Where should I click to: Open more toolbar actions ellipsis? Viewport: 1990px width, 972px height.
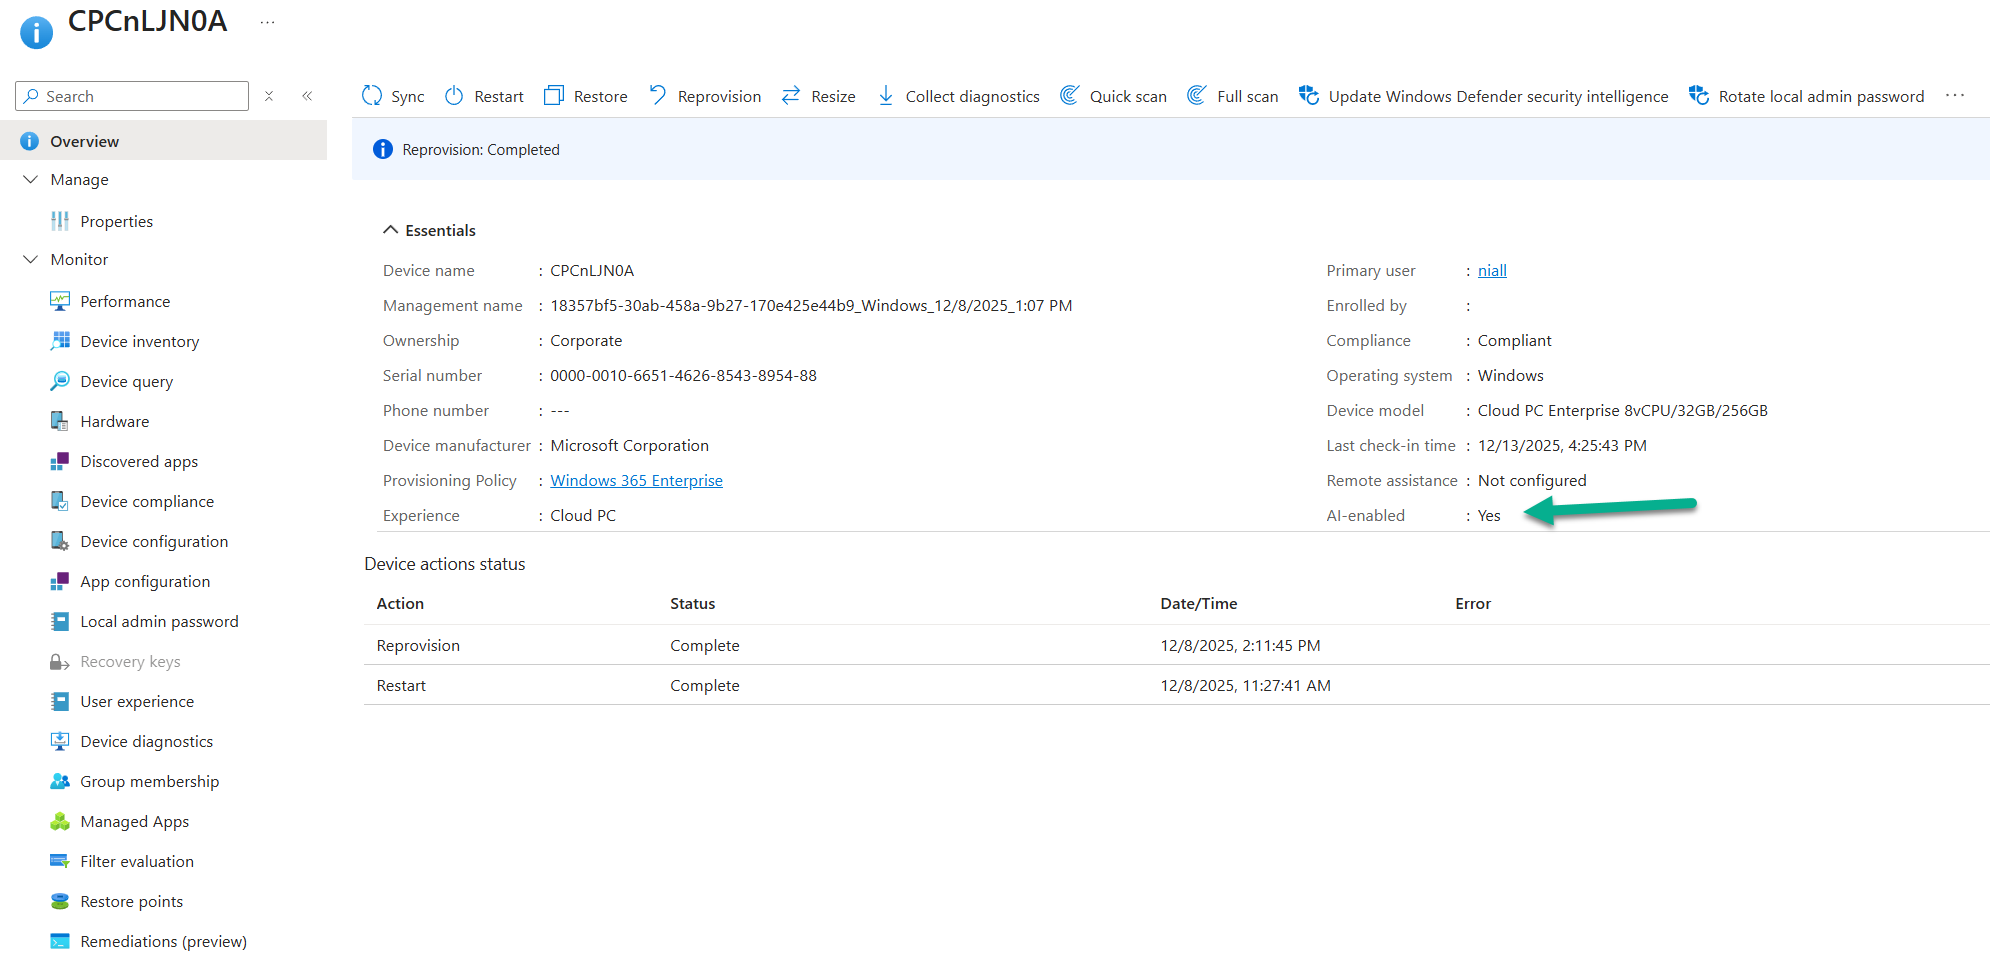click(1955, 96)
